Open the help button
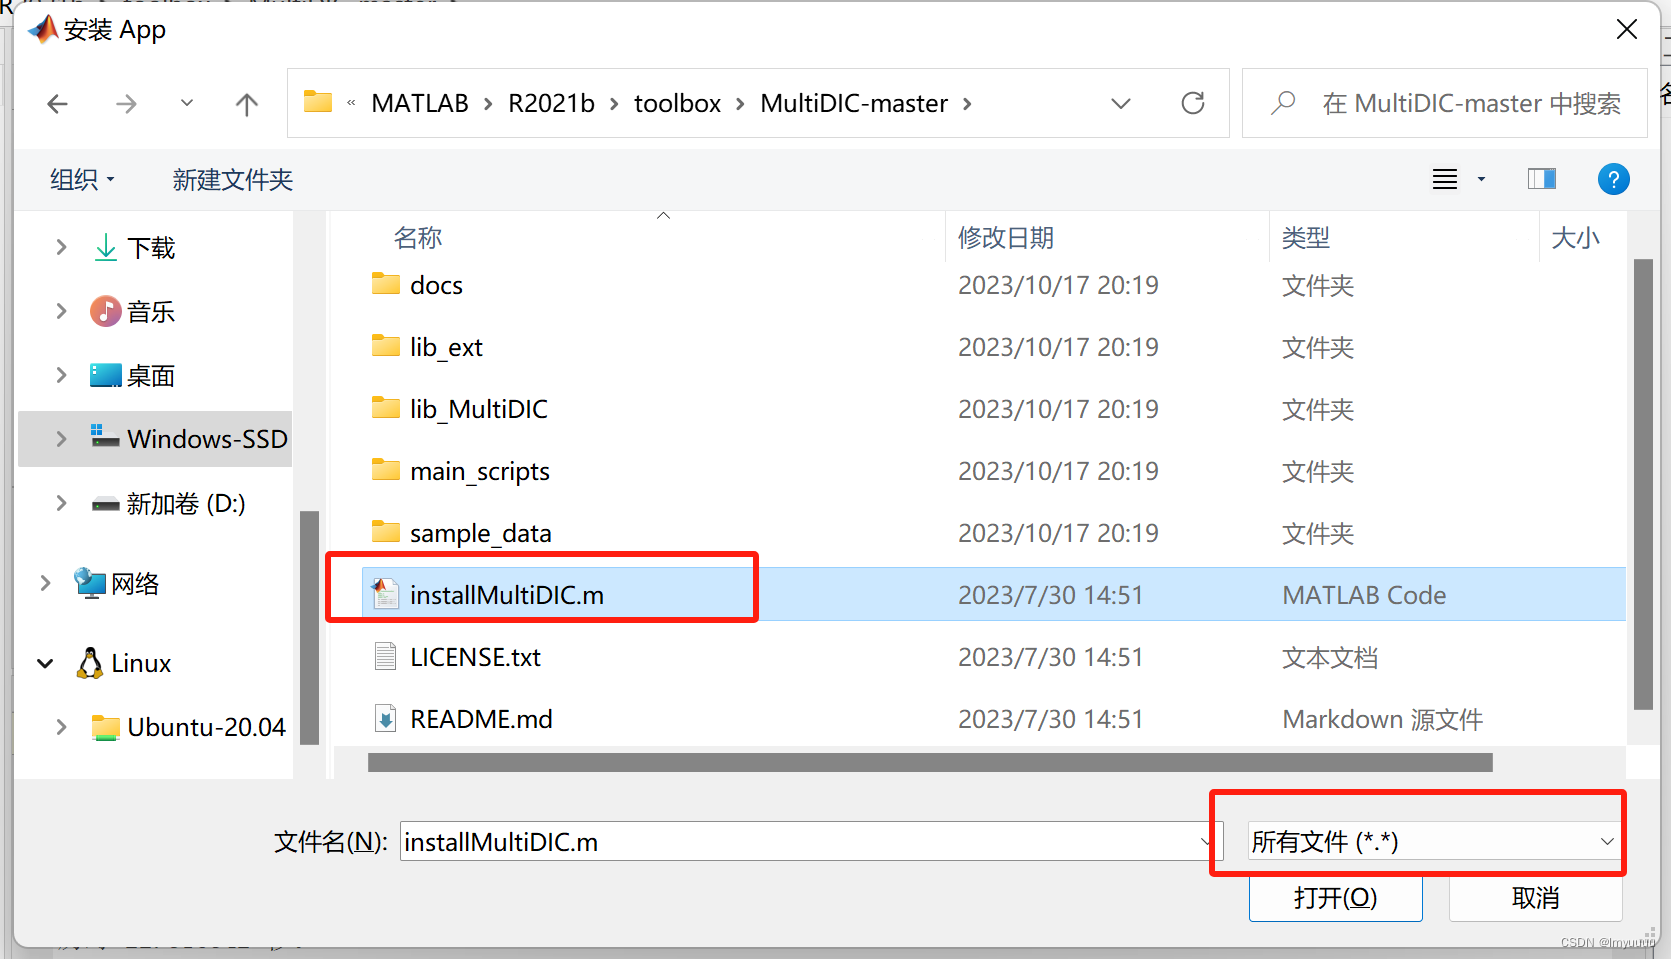The image size is (1671, 959). 1613,179
